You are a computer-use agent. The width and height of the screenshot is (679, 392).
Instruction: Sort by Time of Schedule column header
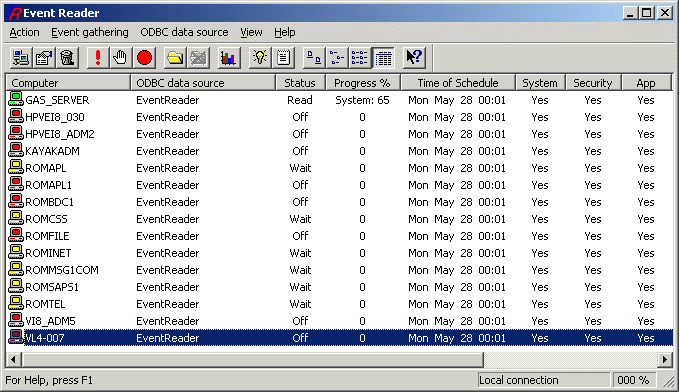point(458,83)
